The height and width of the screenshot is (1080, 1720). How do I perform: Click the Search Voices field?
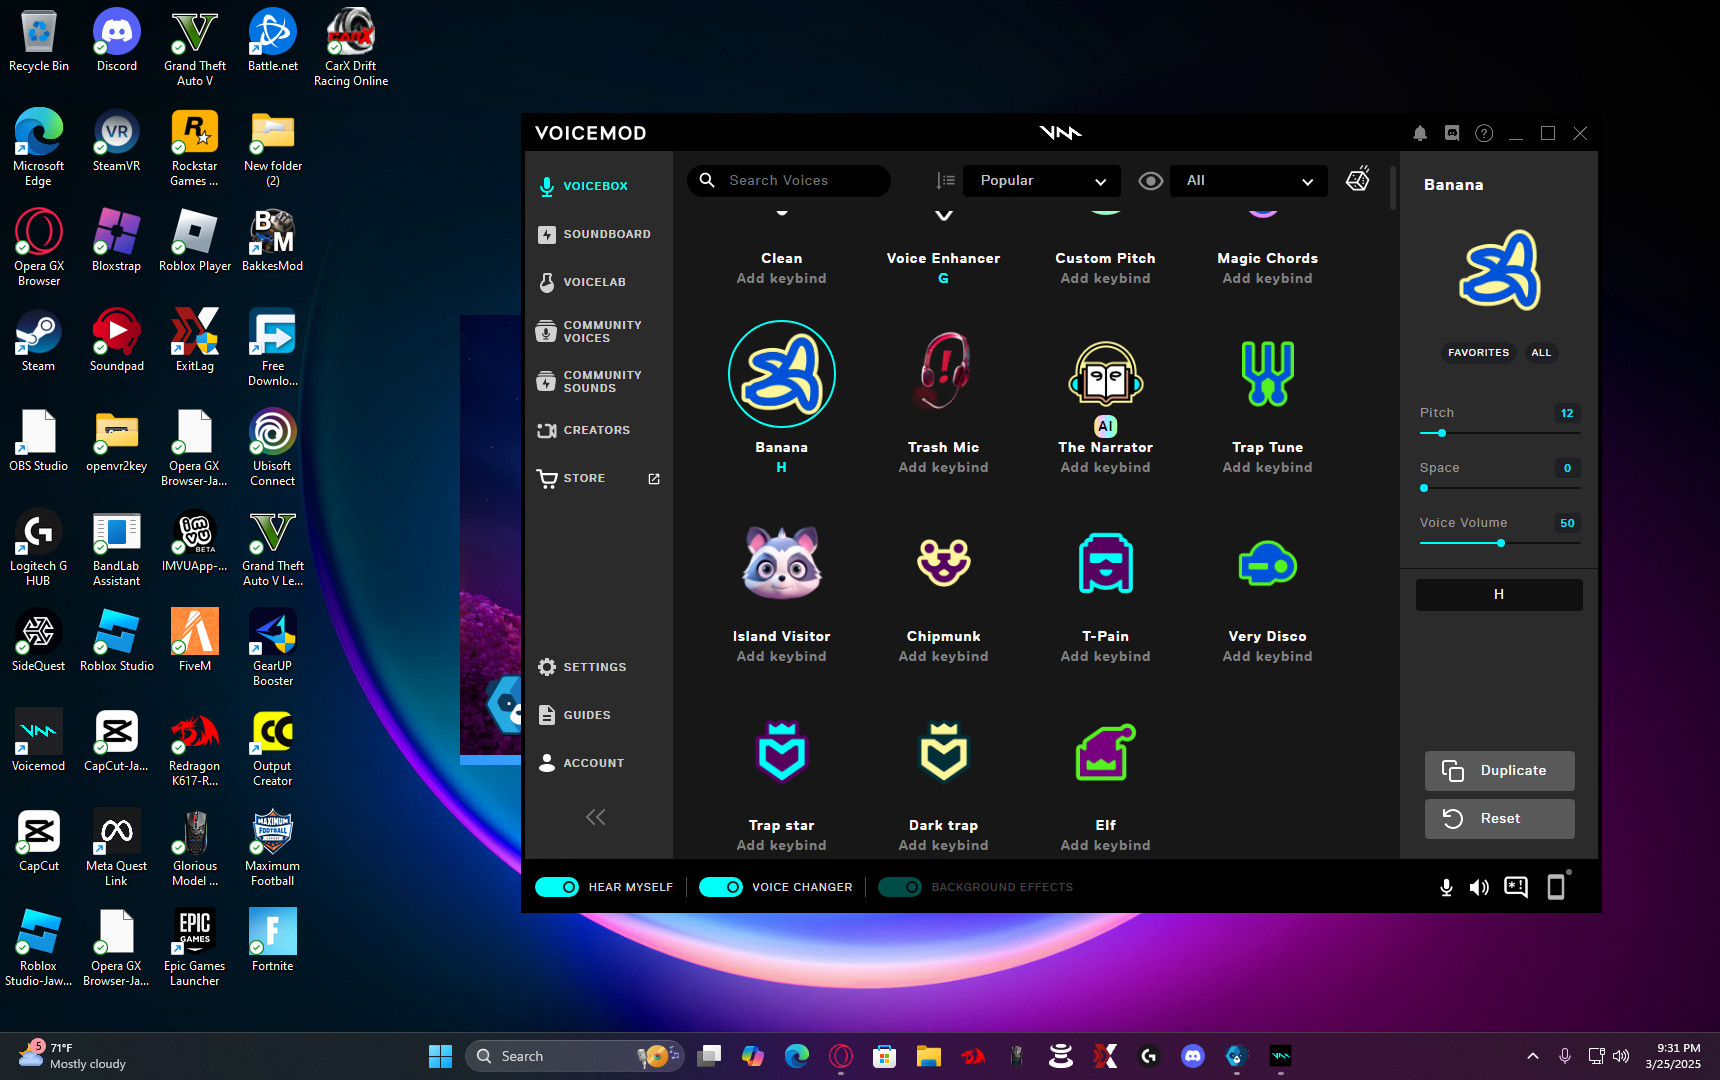(789, 181)
